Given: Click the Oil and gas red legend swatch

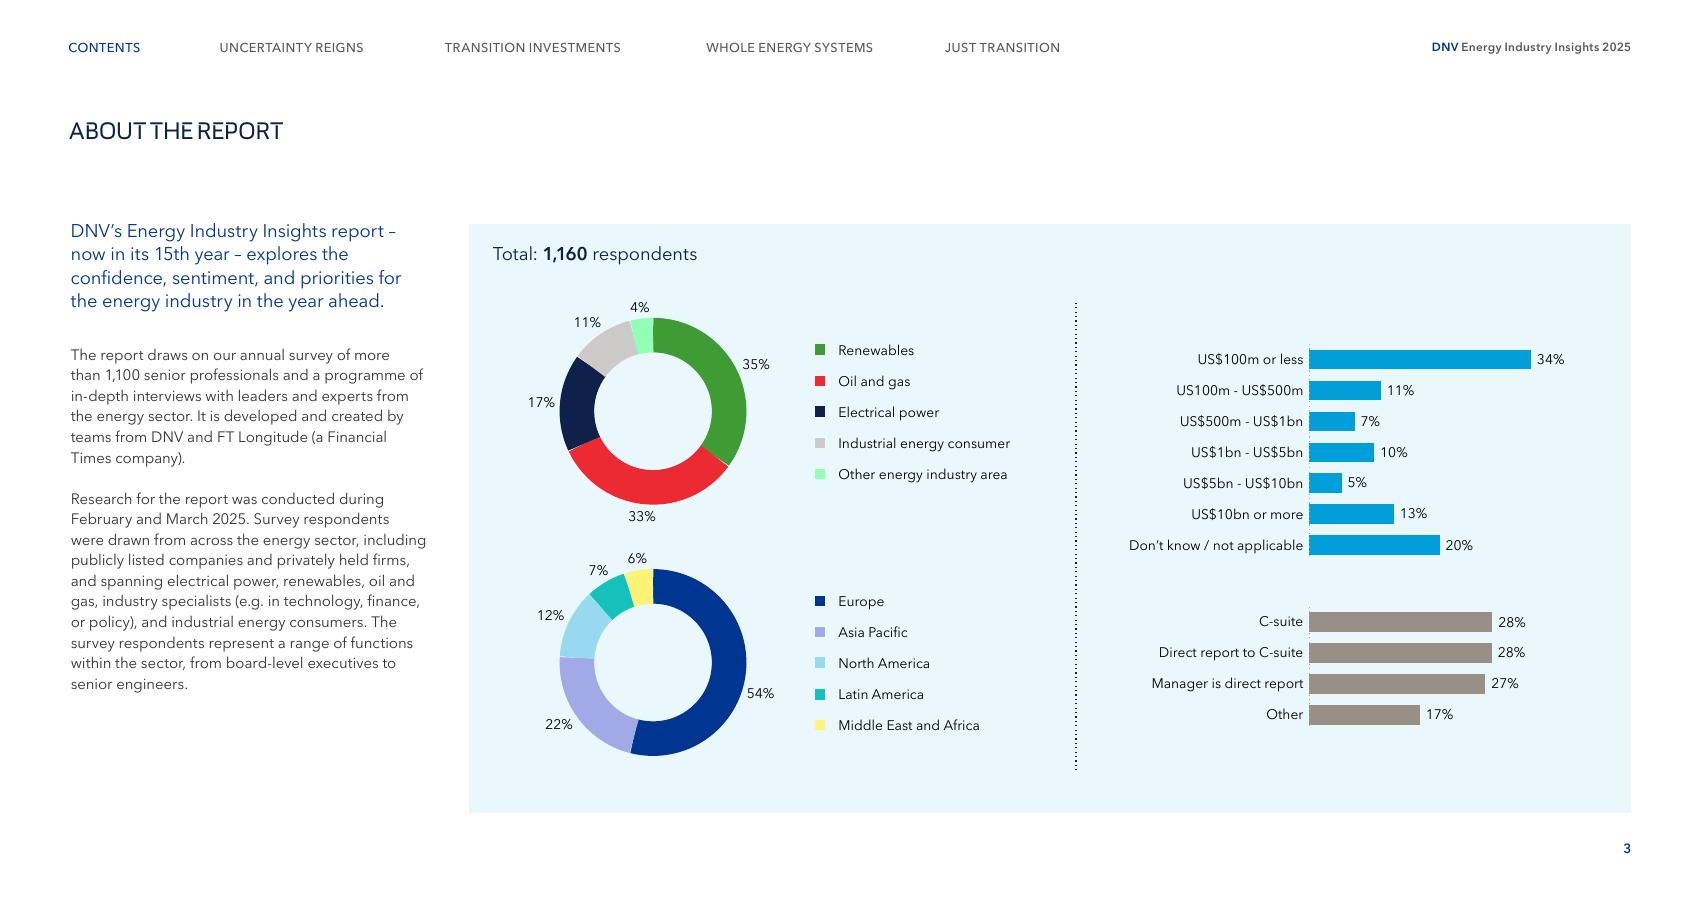Looking at the screenshot, I should 820,381.
